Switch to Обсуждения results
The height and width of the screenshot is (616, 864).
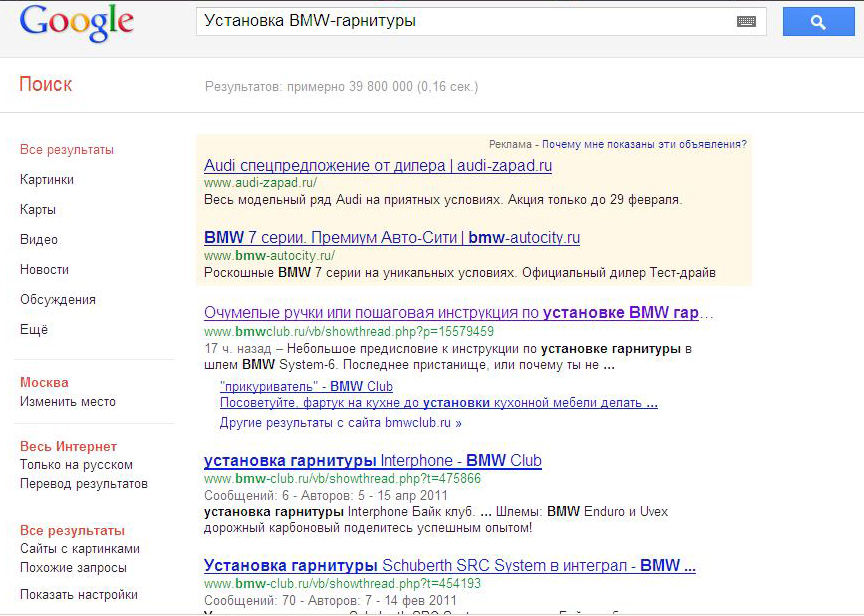tap(58, 300)
